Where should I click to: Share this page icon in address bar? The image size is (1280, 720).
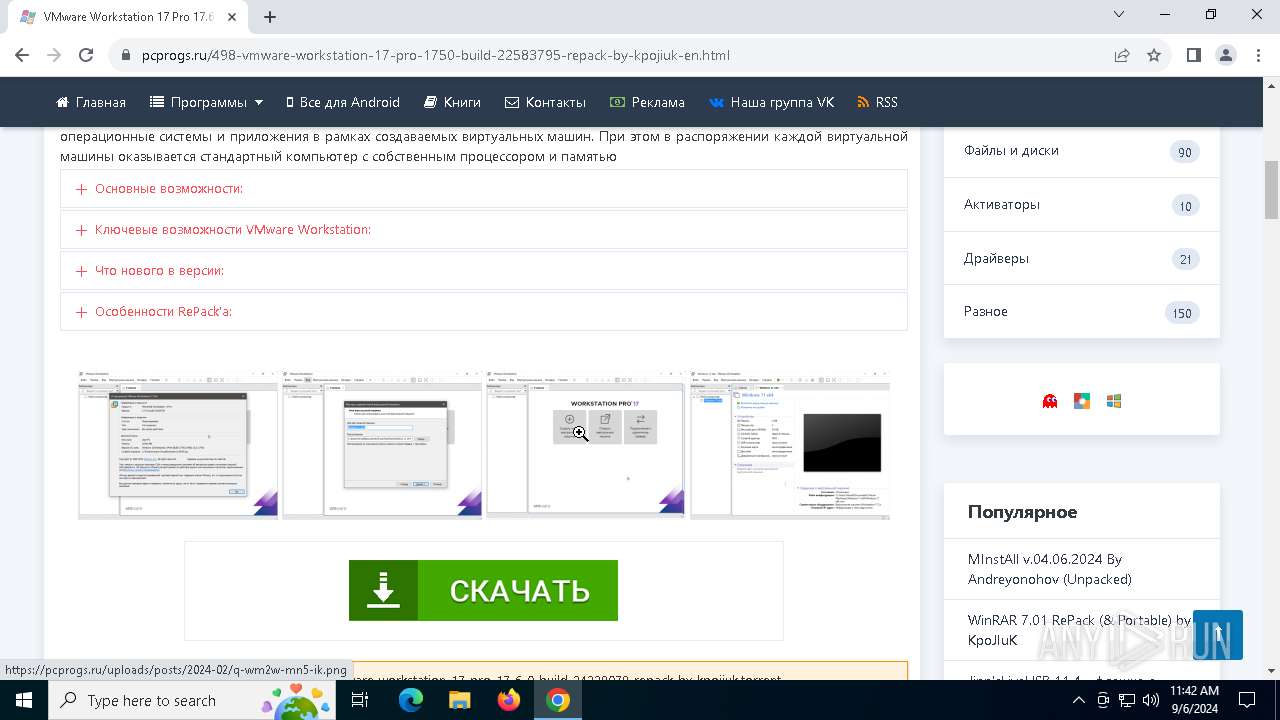(x=1122, y=55)
